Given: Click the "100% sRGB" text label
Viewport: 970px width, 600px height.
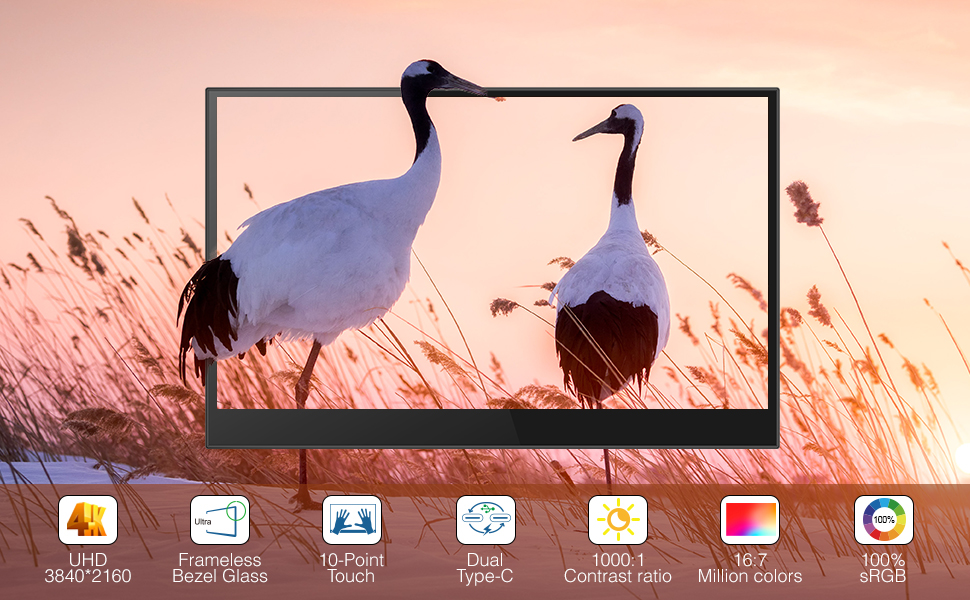Looking at the screenshot, I should (x=883, y=568).
